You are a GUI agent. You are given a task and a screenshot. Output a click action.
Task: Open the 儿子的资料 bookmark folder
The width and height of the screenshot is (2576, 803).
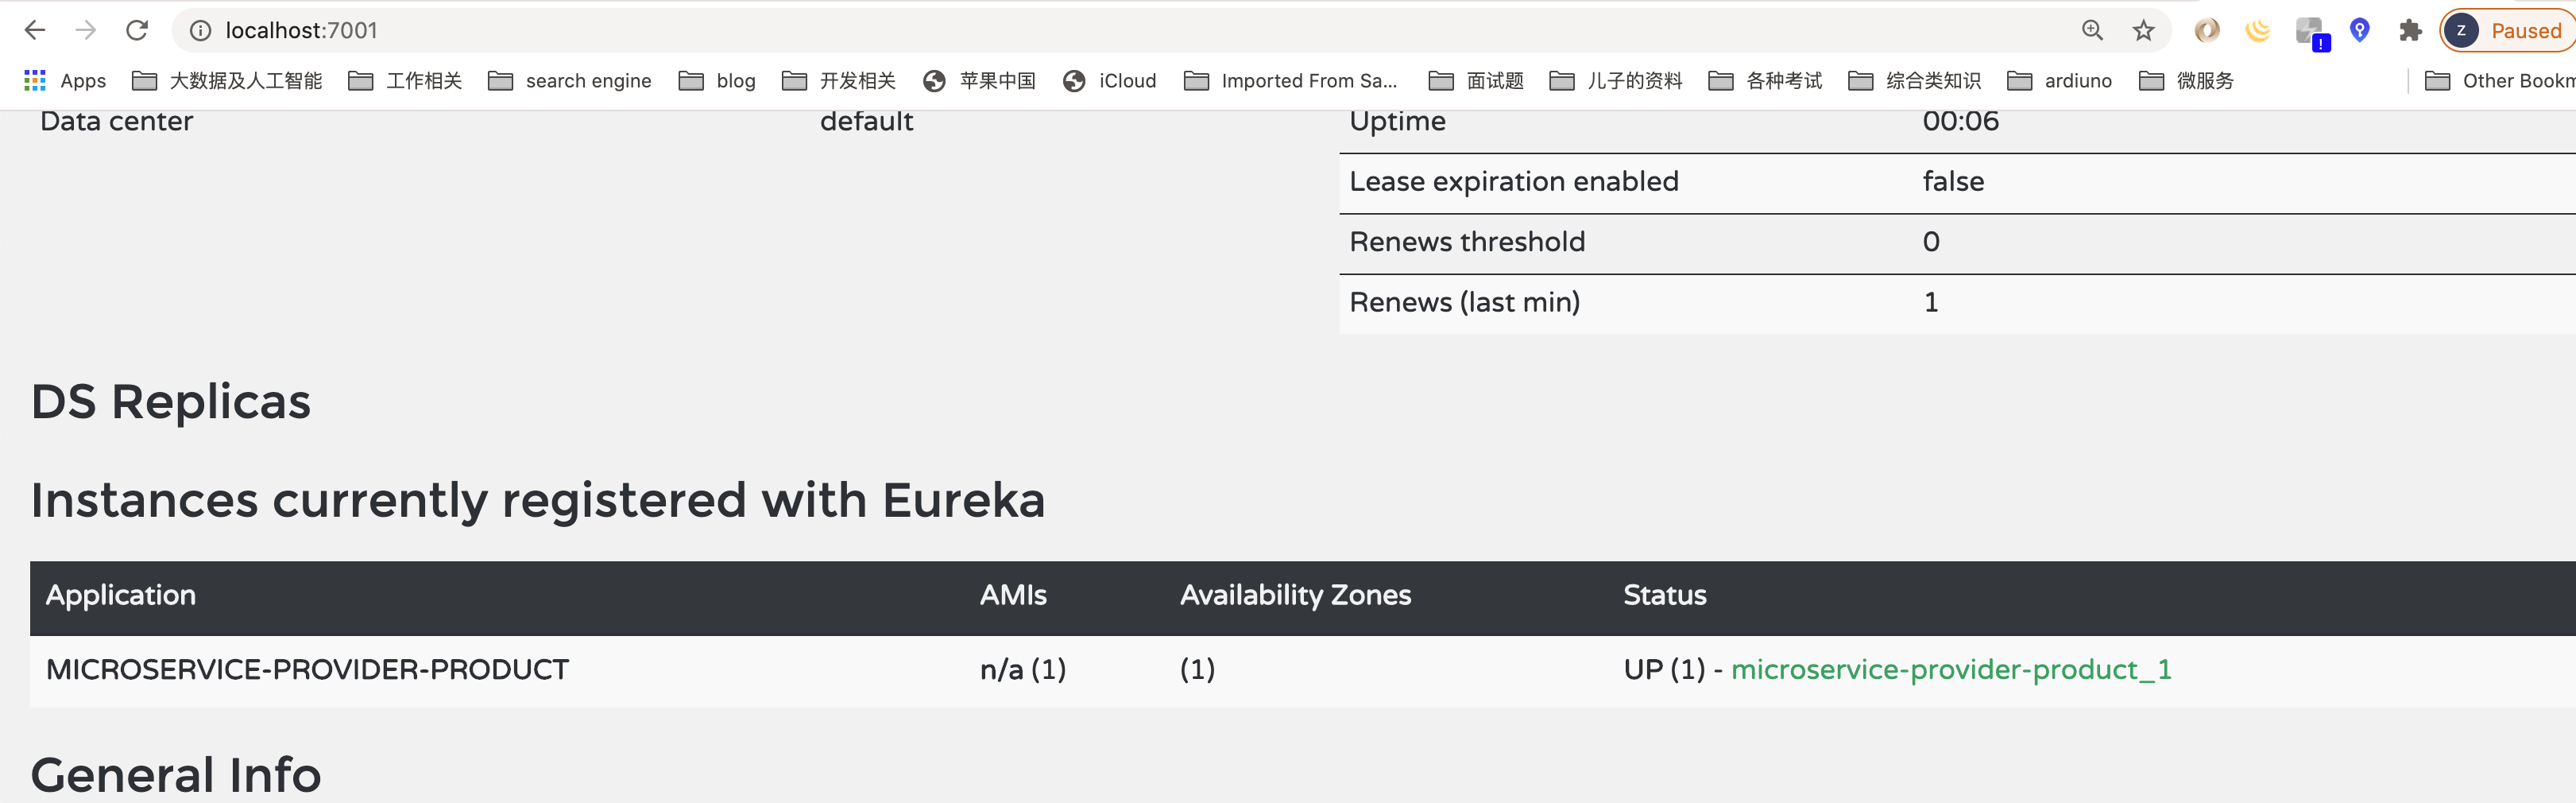tap(1616, 81)
